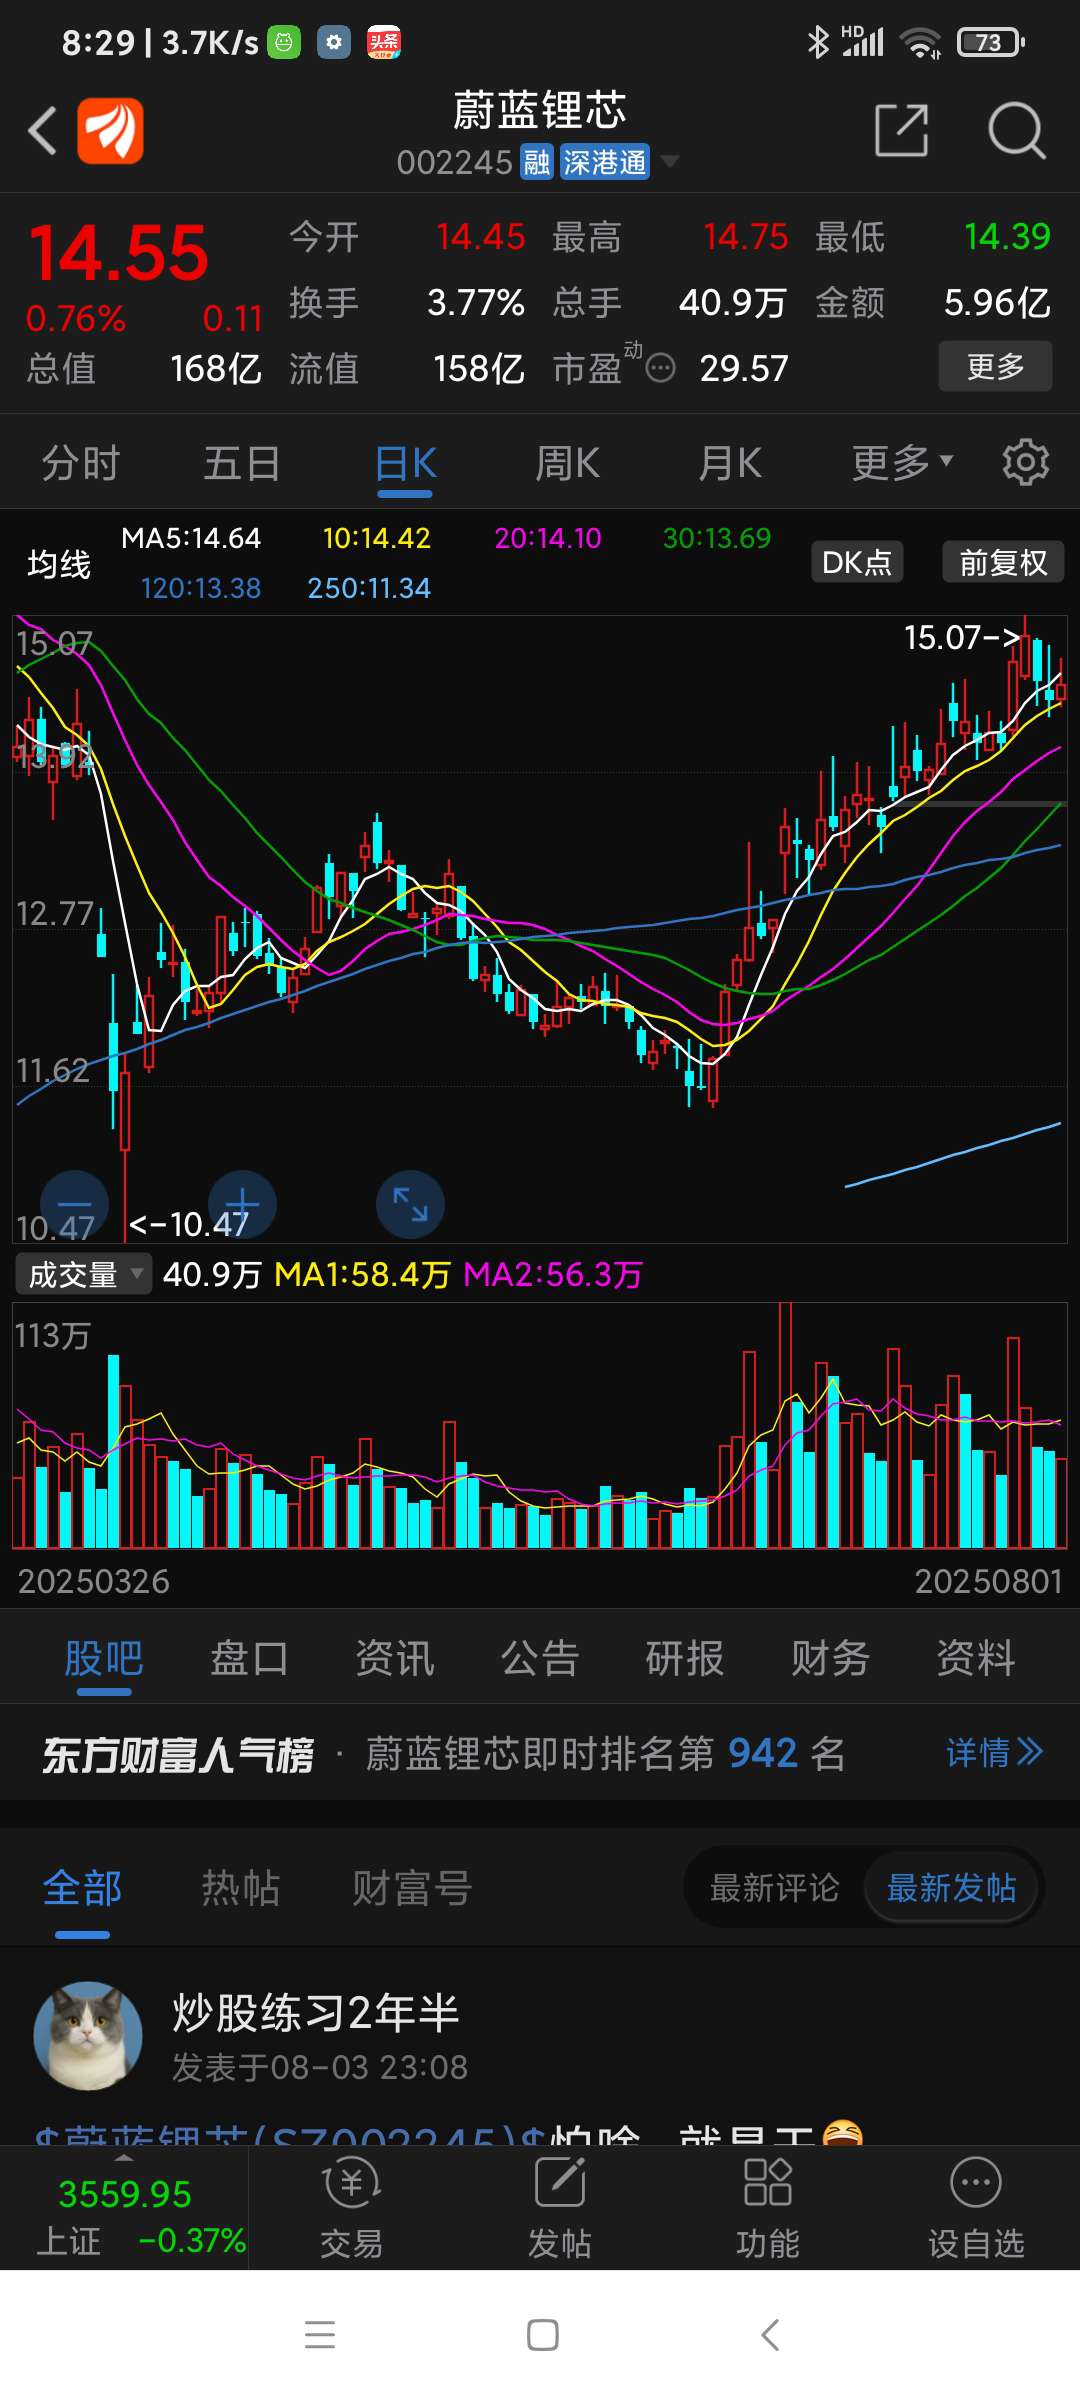This screenshot has width=1080, height=2400.
Task: Select the 周K chart tab
Action: 567,463
